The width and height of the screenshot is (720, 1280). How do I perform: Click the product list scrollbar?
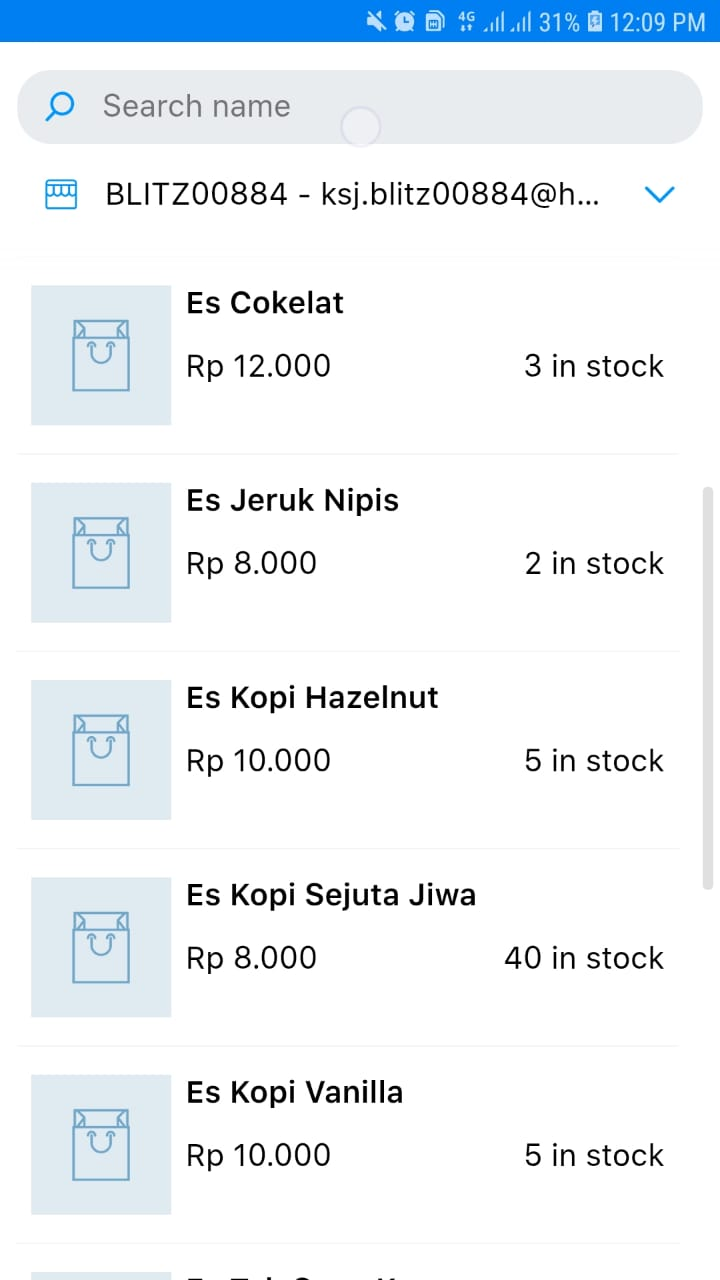click(x=708, y=688)
